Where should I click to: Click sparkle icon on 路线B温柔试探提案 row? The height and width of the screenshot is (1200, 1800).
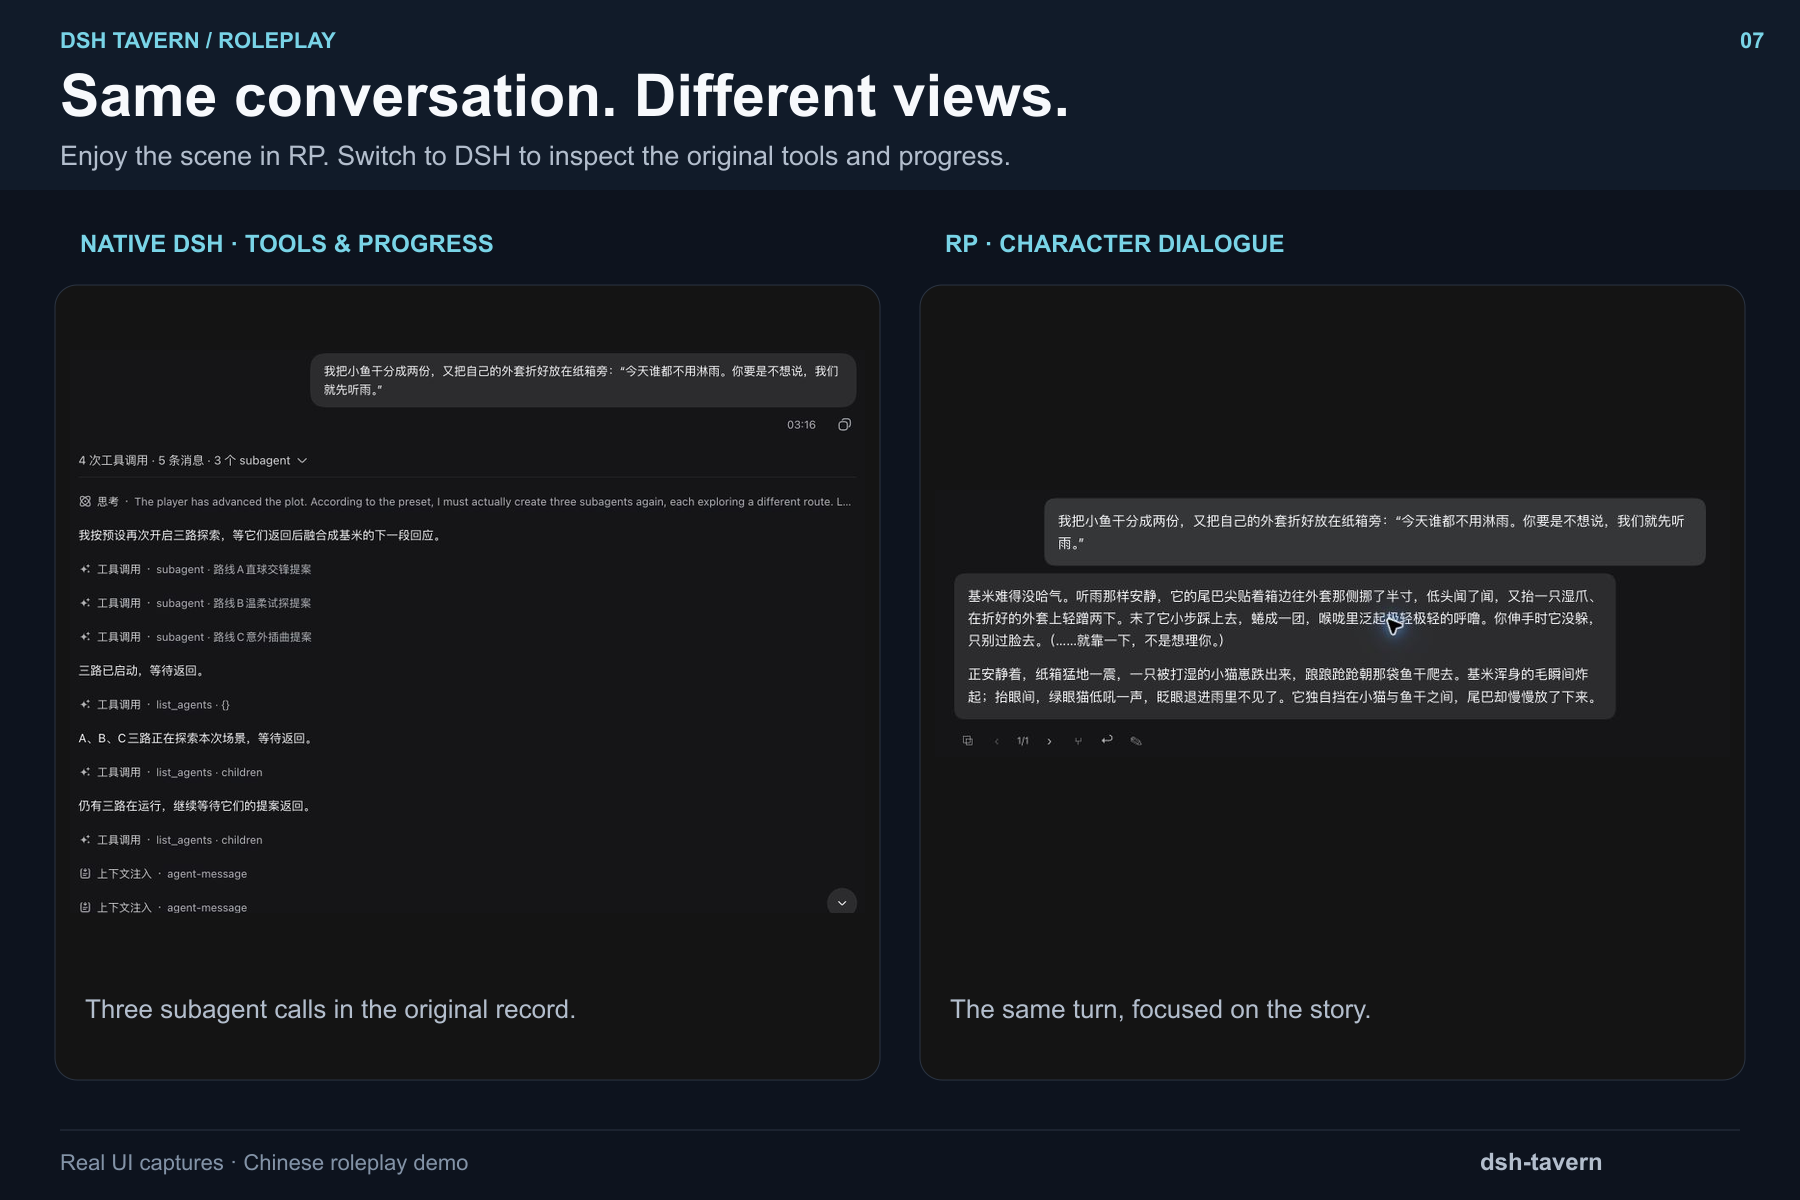coord(85,603)
